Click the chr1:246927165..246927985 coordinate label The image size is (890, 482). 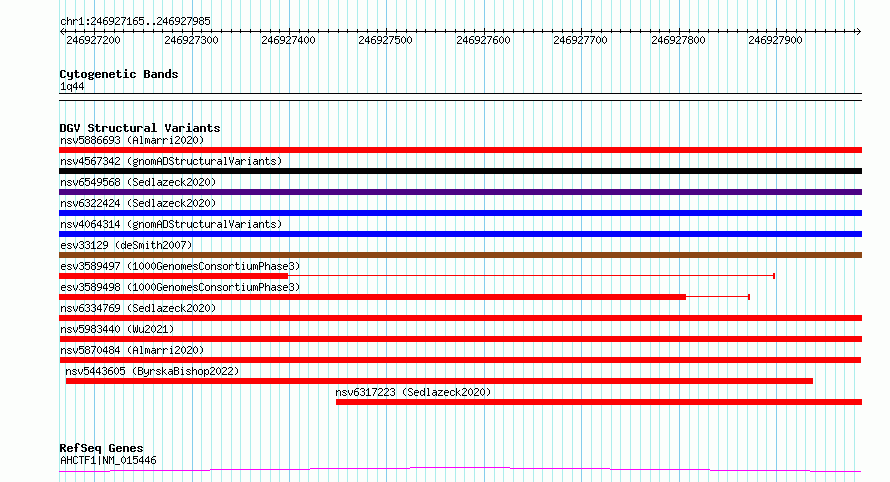[x=135, y=21]
